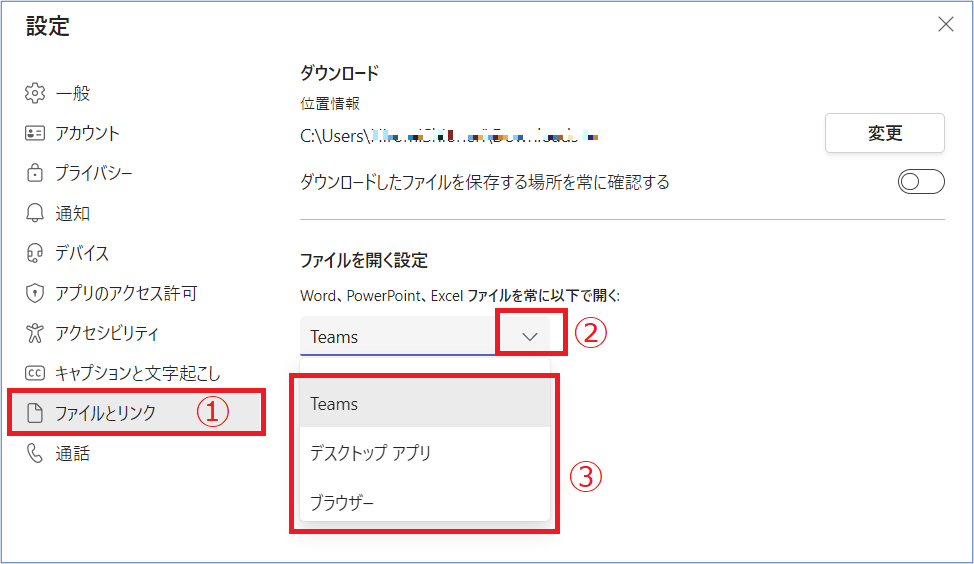Screen dimensions: 974x564
Task: Toggle always ask where to save downloads
Action: [x=920, y=182]
